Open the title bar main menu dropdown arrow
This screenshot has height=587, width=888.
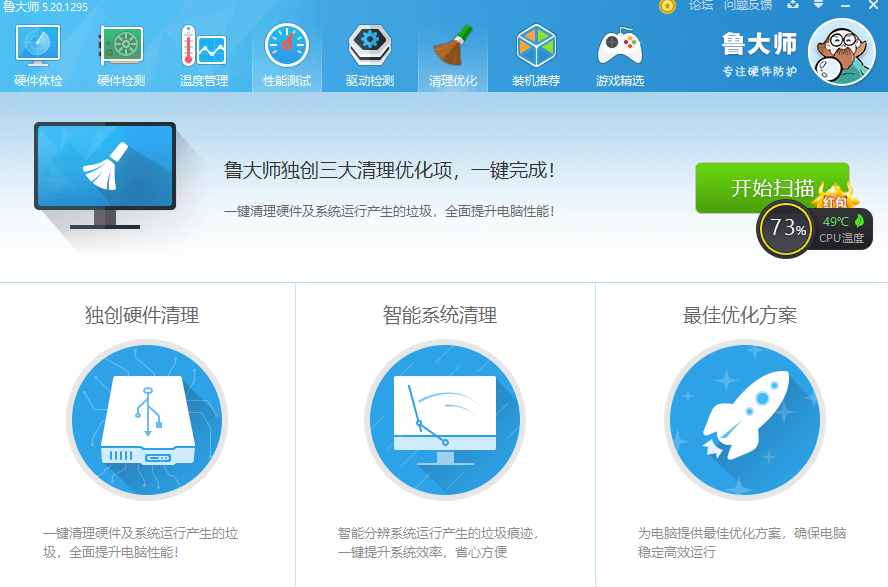click(x=819, y=6)
